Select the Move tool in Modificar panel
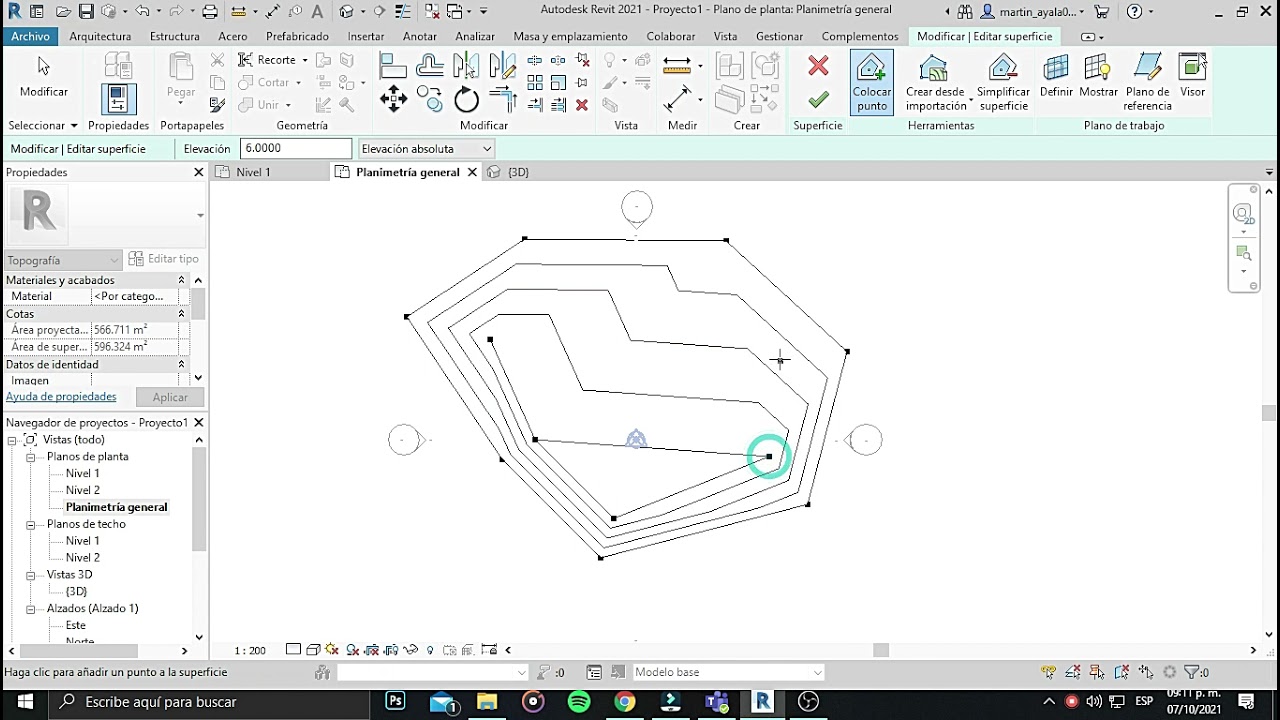The height and width of the screenshot is (720, 1280). tap(393, 98)
